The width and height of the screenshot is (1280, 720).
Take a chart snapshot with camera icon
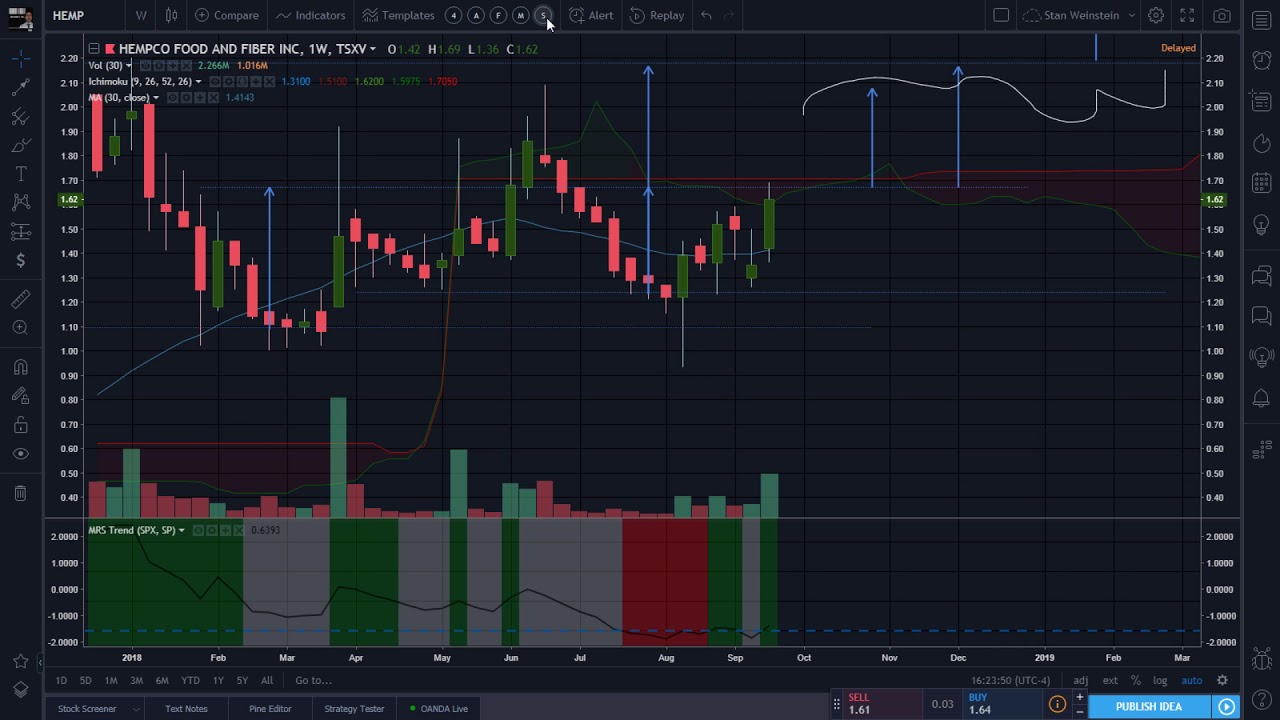[1222, 15]
